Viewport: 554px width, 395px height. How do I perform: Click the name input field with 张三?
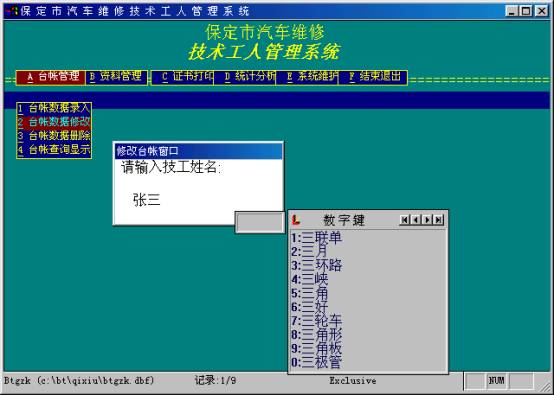[x=198, y=200]
